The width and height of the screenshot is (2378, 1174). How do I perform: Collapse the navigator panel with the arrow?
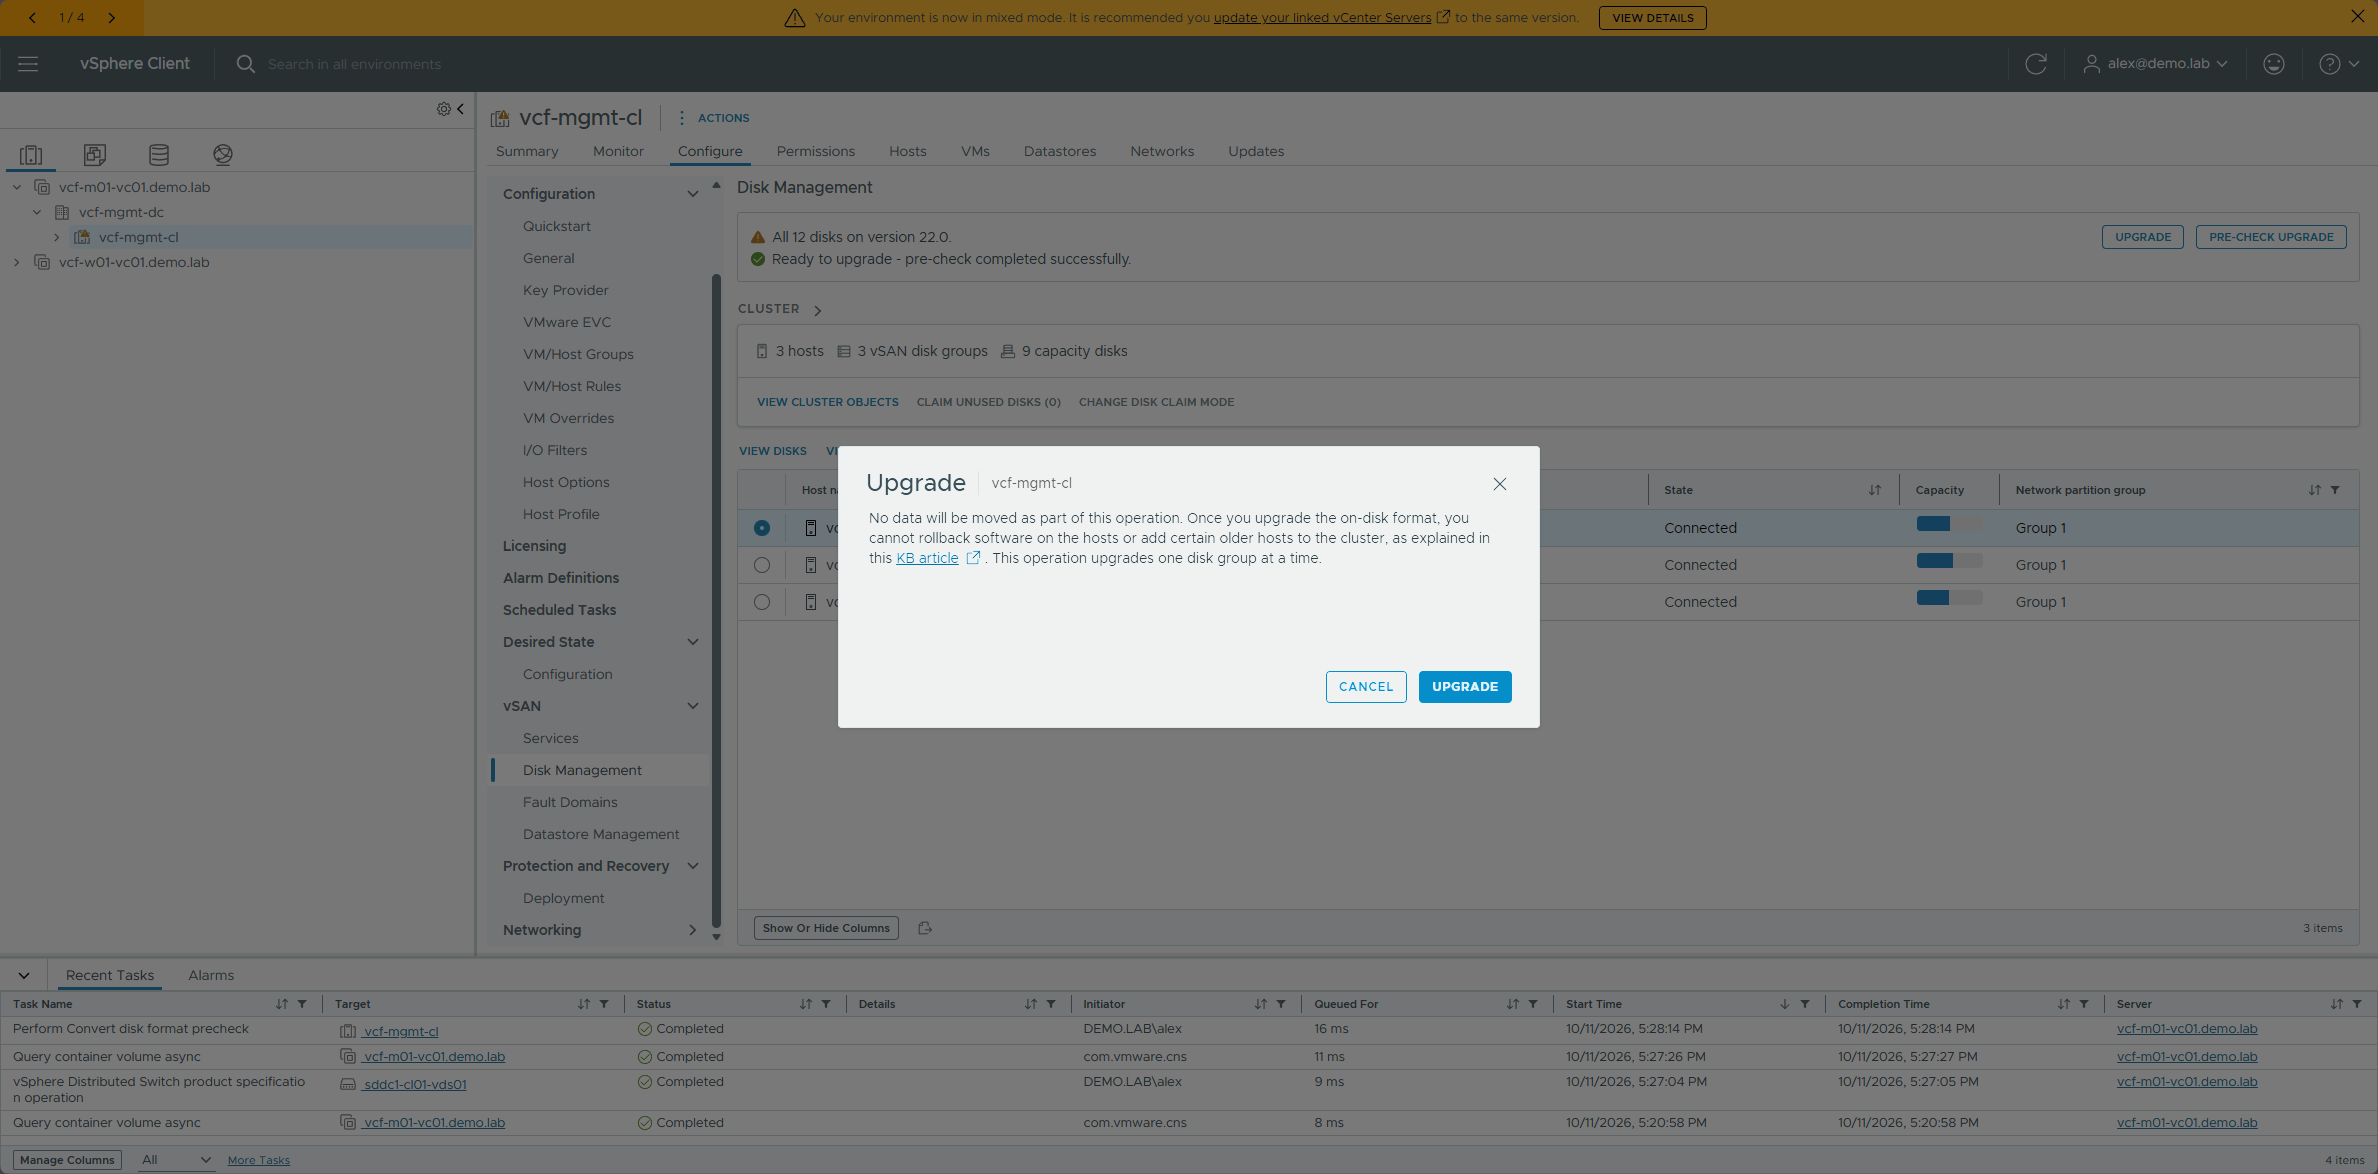tap(460, 109)
